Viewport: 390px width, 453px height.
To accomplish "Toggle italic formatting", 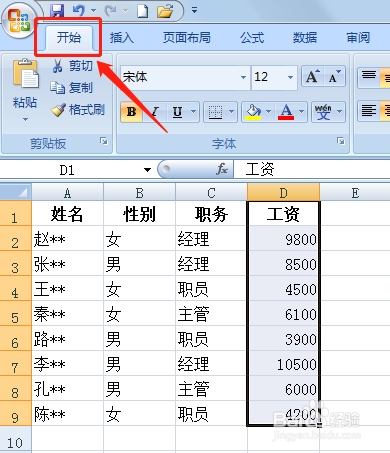I will click(x=155, y=112).
